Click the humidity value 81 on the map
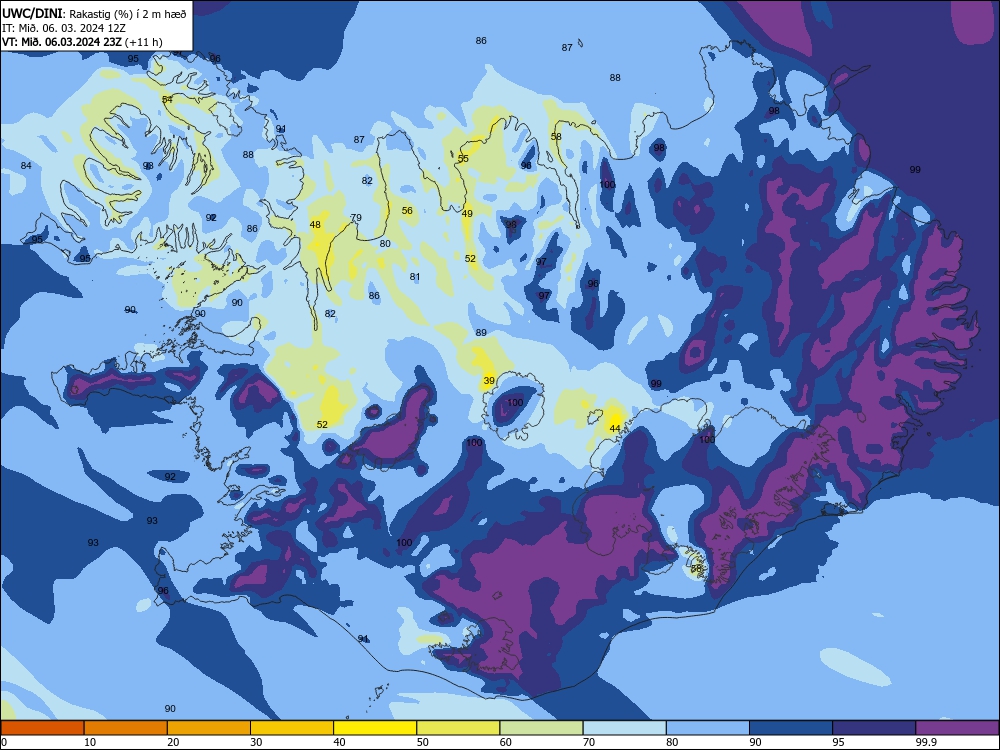1000x750 pixels. (415, 277)
